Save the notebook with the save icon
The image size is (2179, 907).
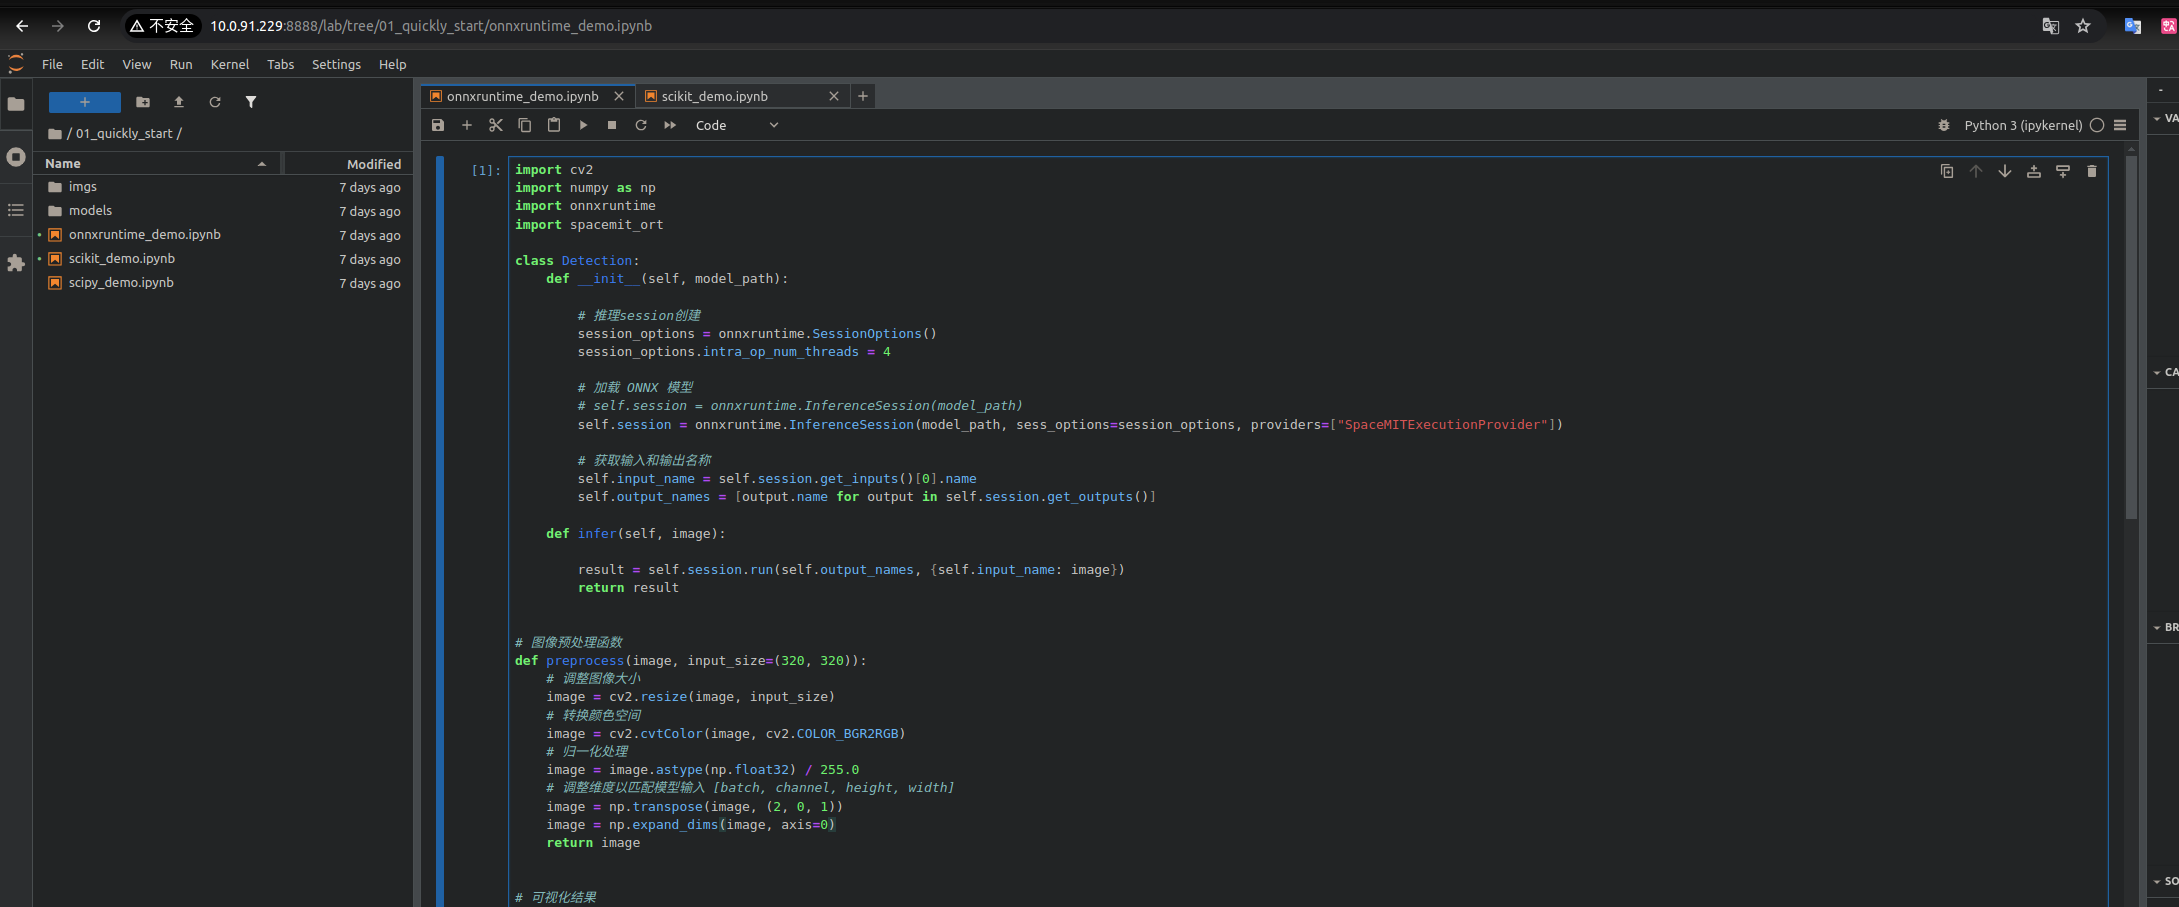[437, 125]
